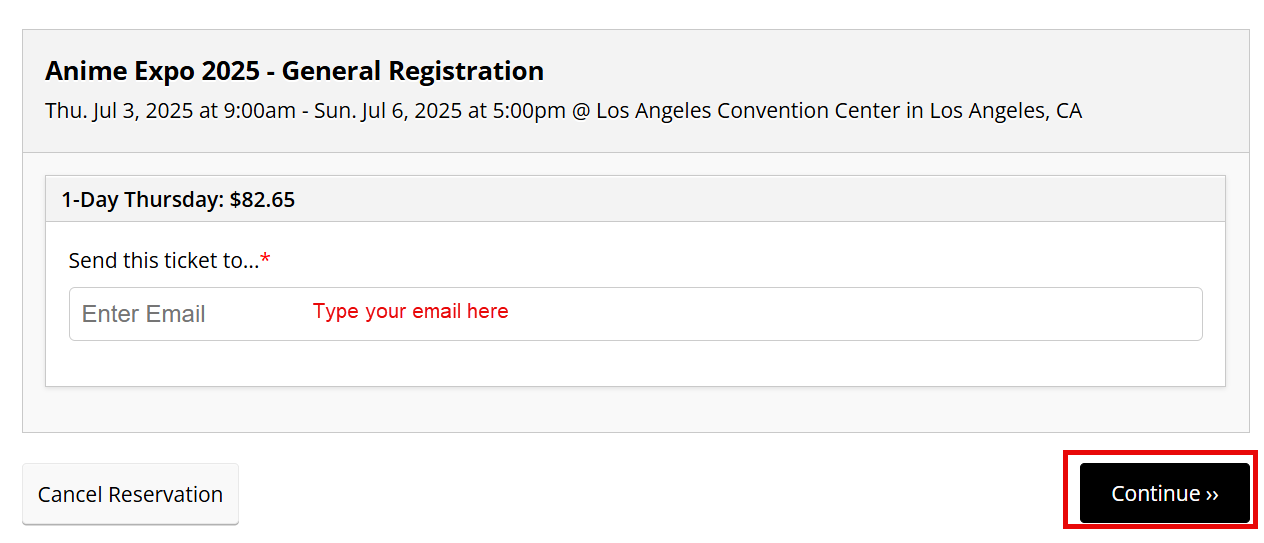The width and height of the screenshot is (1264, 543).
Task: Select the "Send this ticket to..." label
Action: click(x=163, y=261)
